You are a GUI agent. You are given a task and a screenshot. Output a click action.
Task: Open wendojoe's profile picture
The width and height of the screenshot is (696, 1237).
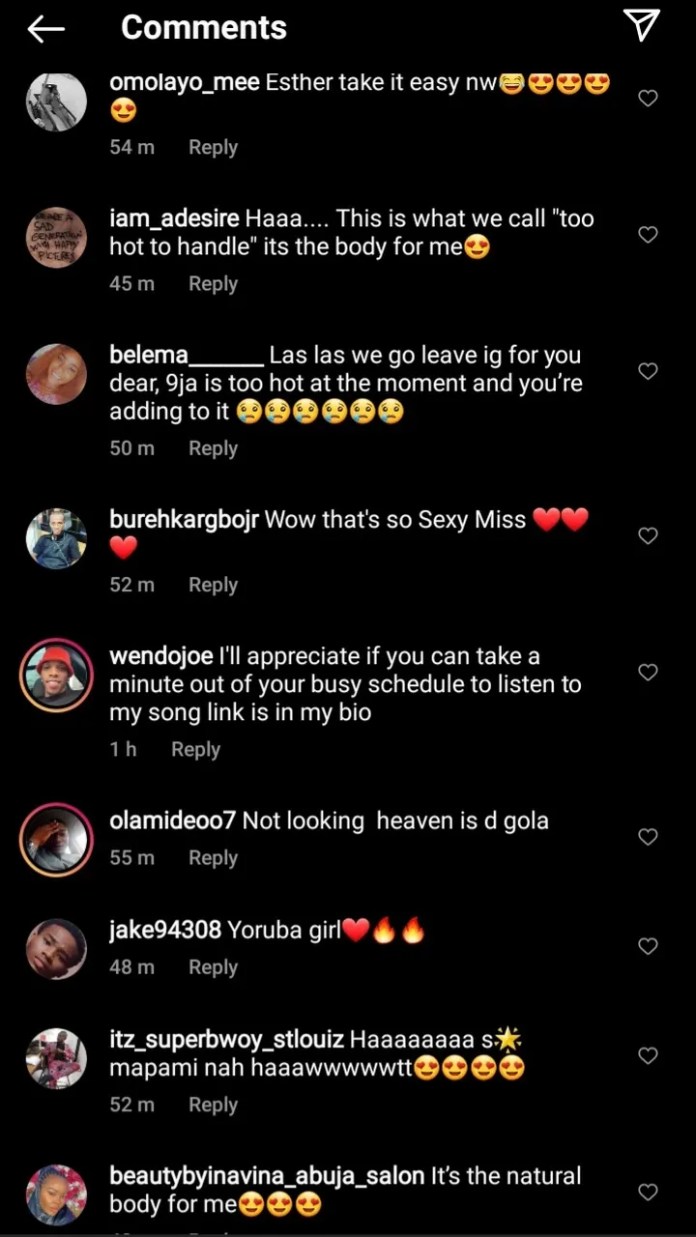(56, 674)
